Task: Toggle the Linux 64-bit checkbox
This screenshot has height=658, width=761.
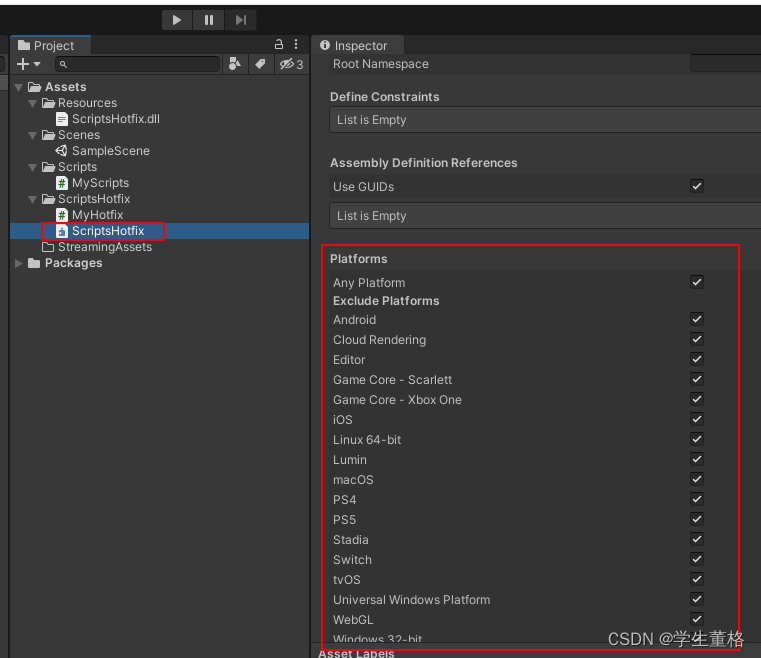Action: 697,439
